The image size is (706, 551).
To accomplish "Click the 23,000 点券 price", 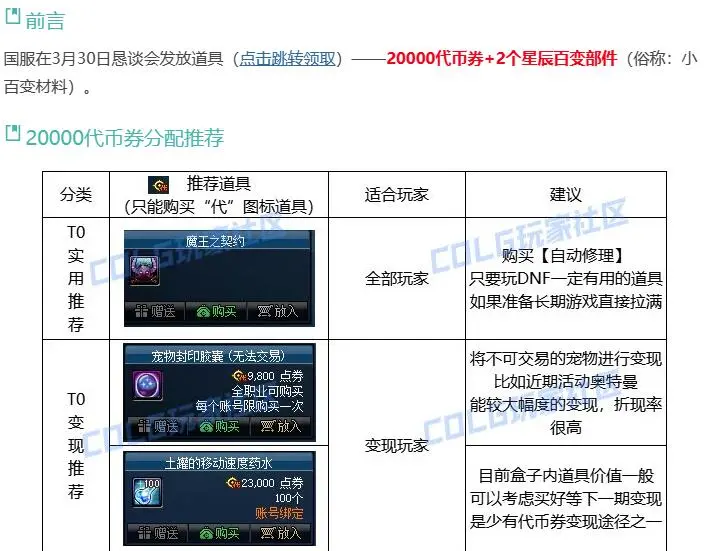I will 265,483.
